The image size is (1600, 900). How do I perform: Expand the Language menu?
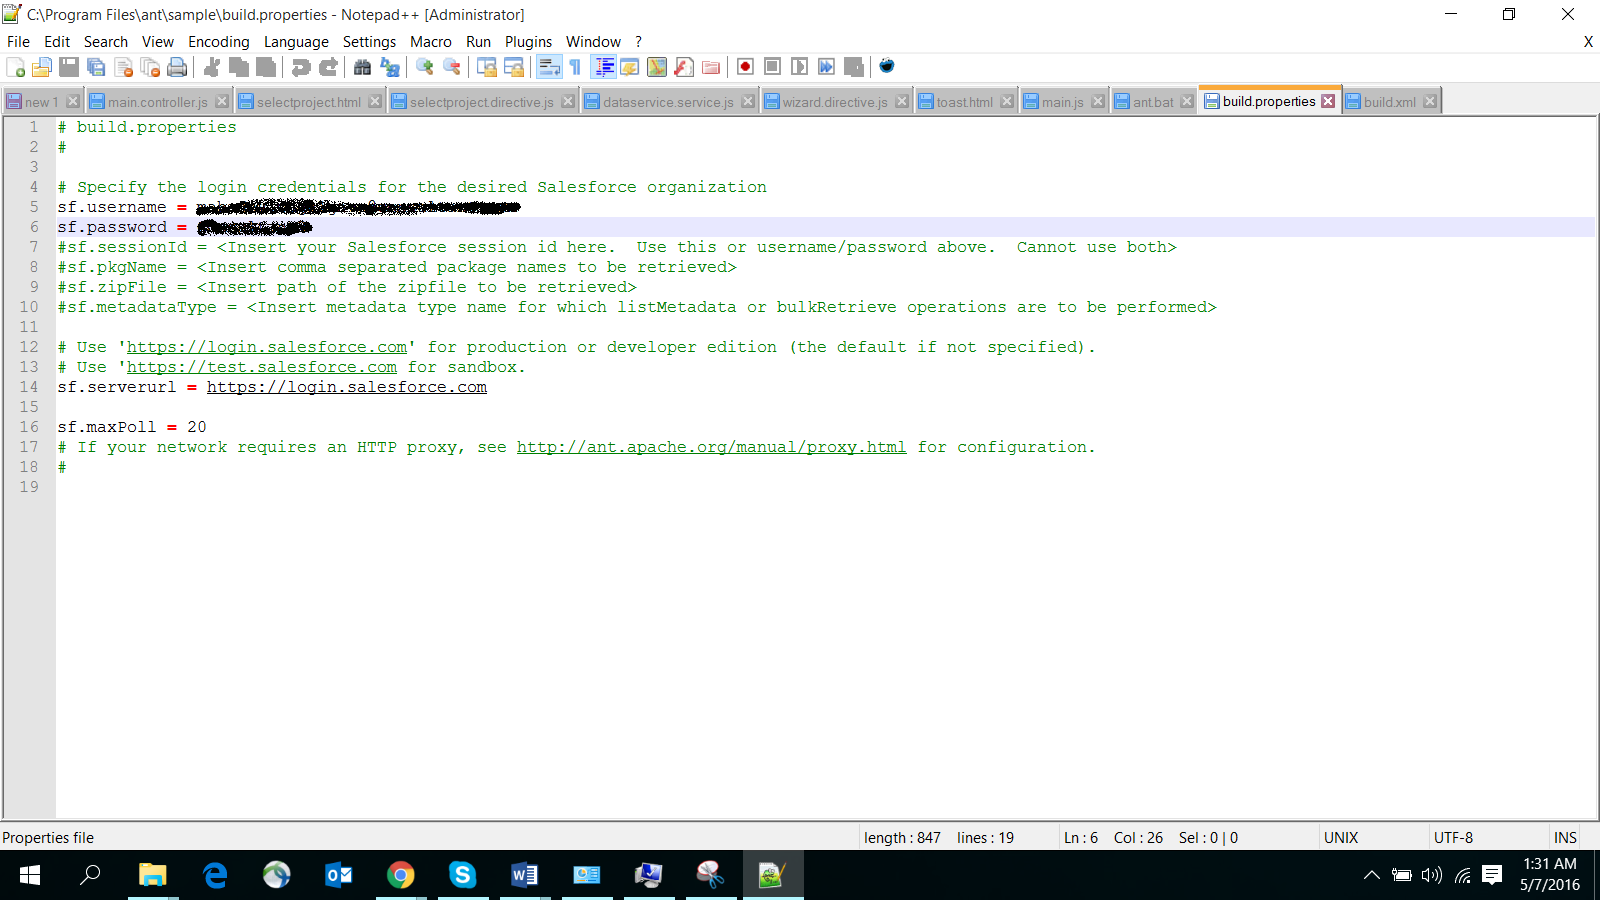(x=296, y=42)
